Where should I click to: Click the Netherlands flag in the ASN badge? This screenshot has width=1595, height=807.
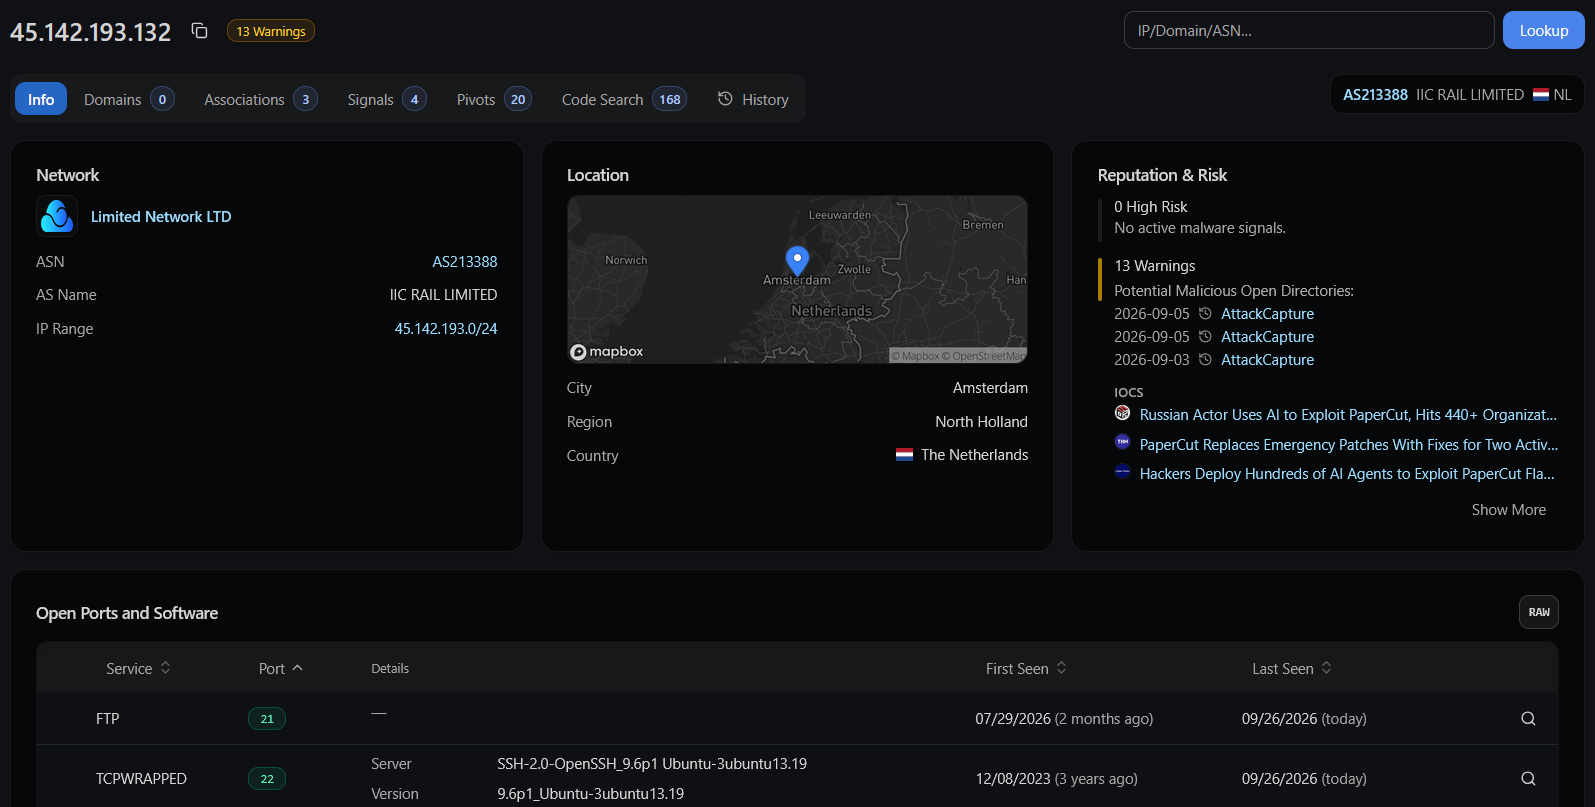click(x=1541, y=95)
